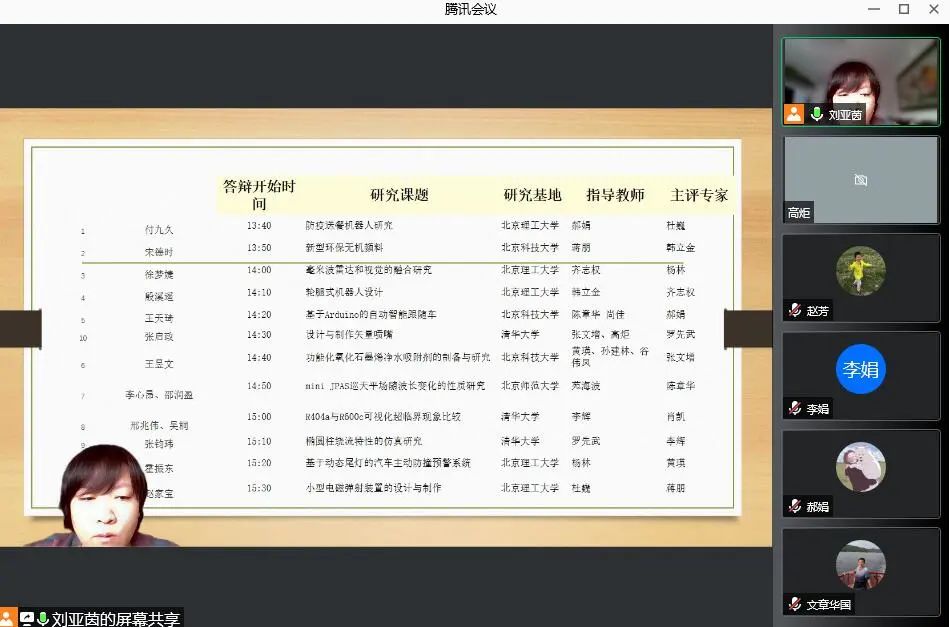The height and width of the screenshot is (627, 950).
Task: Click the camera-off icon on 高炬's tile
Action: click(860, 180)
